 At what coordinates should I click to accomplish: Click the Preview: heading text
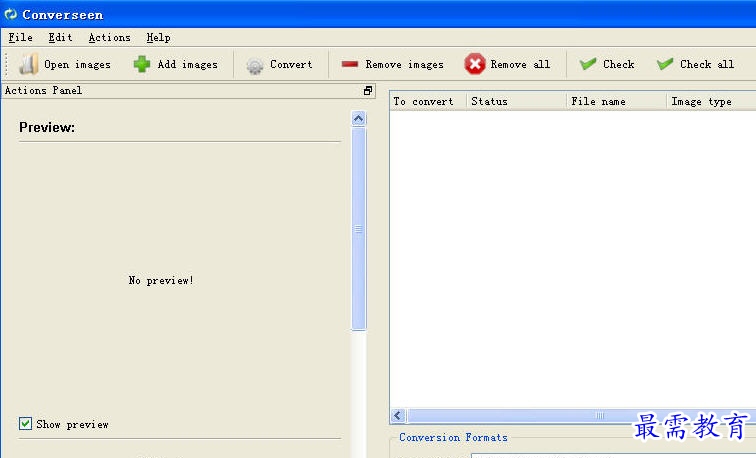(47, 127)
